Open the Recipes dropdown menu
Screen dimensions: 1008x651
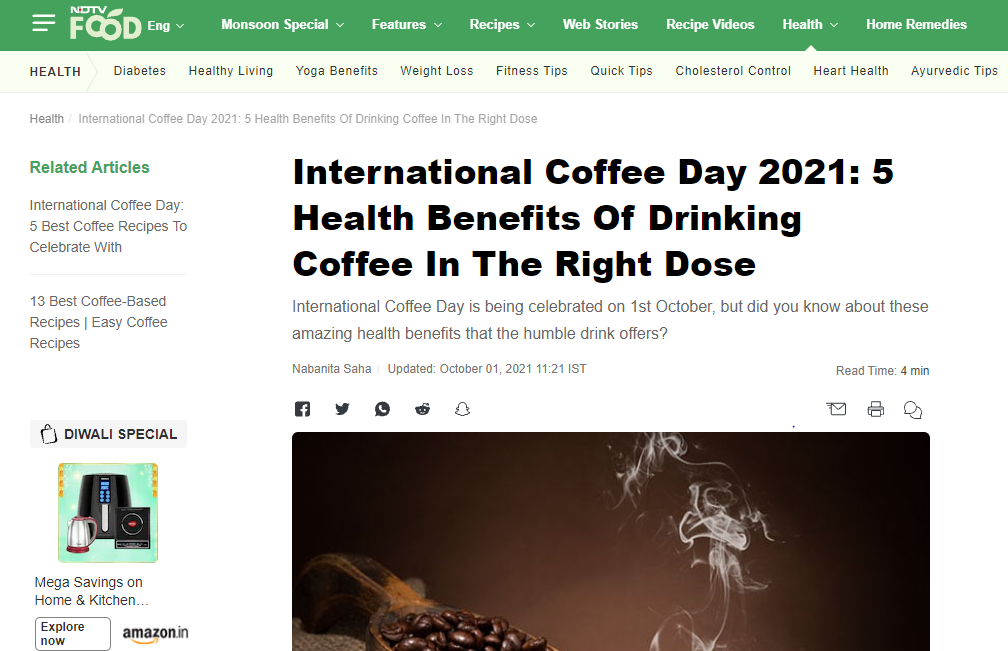coord(502,25)
